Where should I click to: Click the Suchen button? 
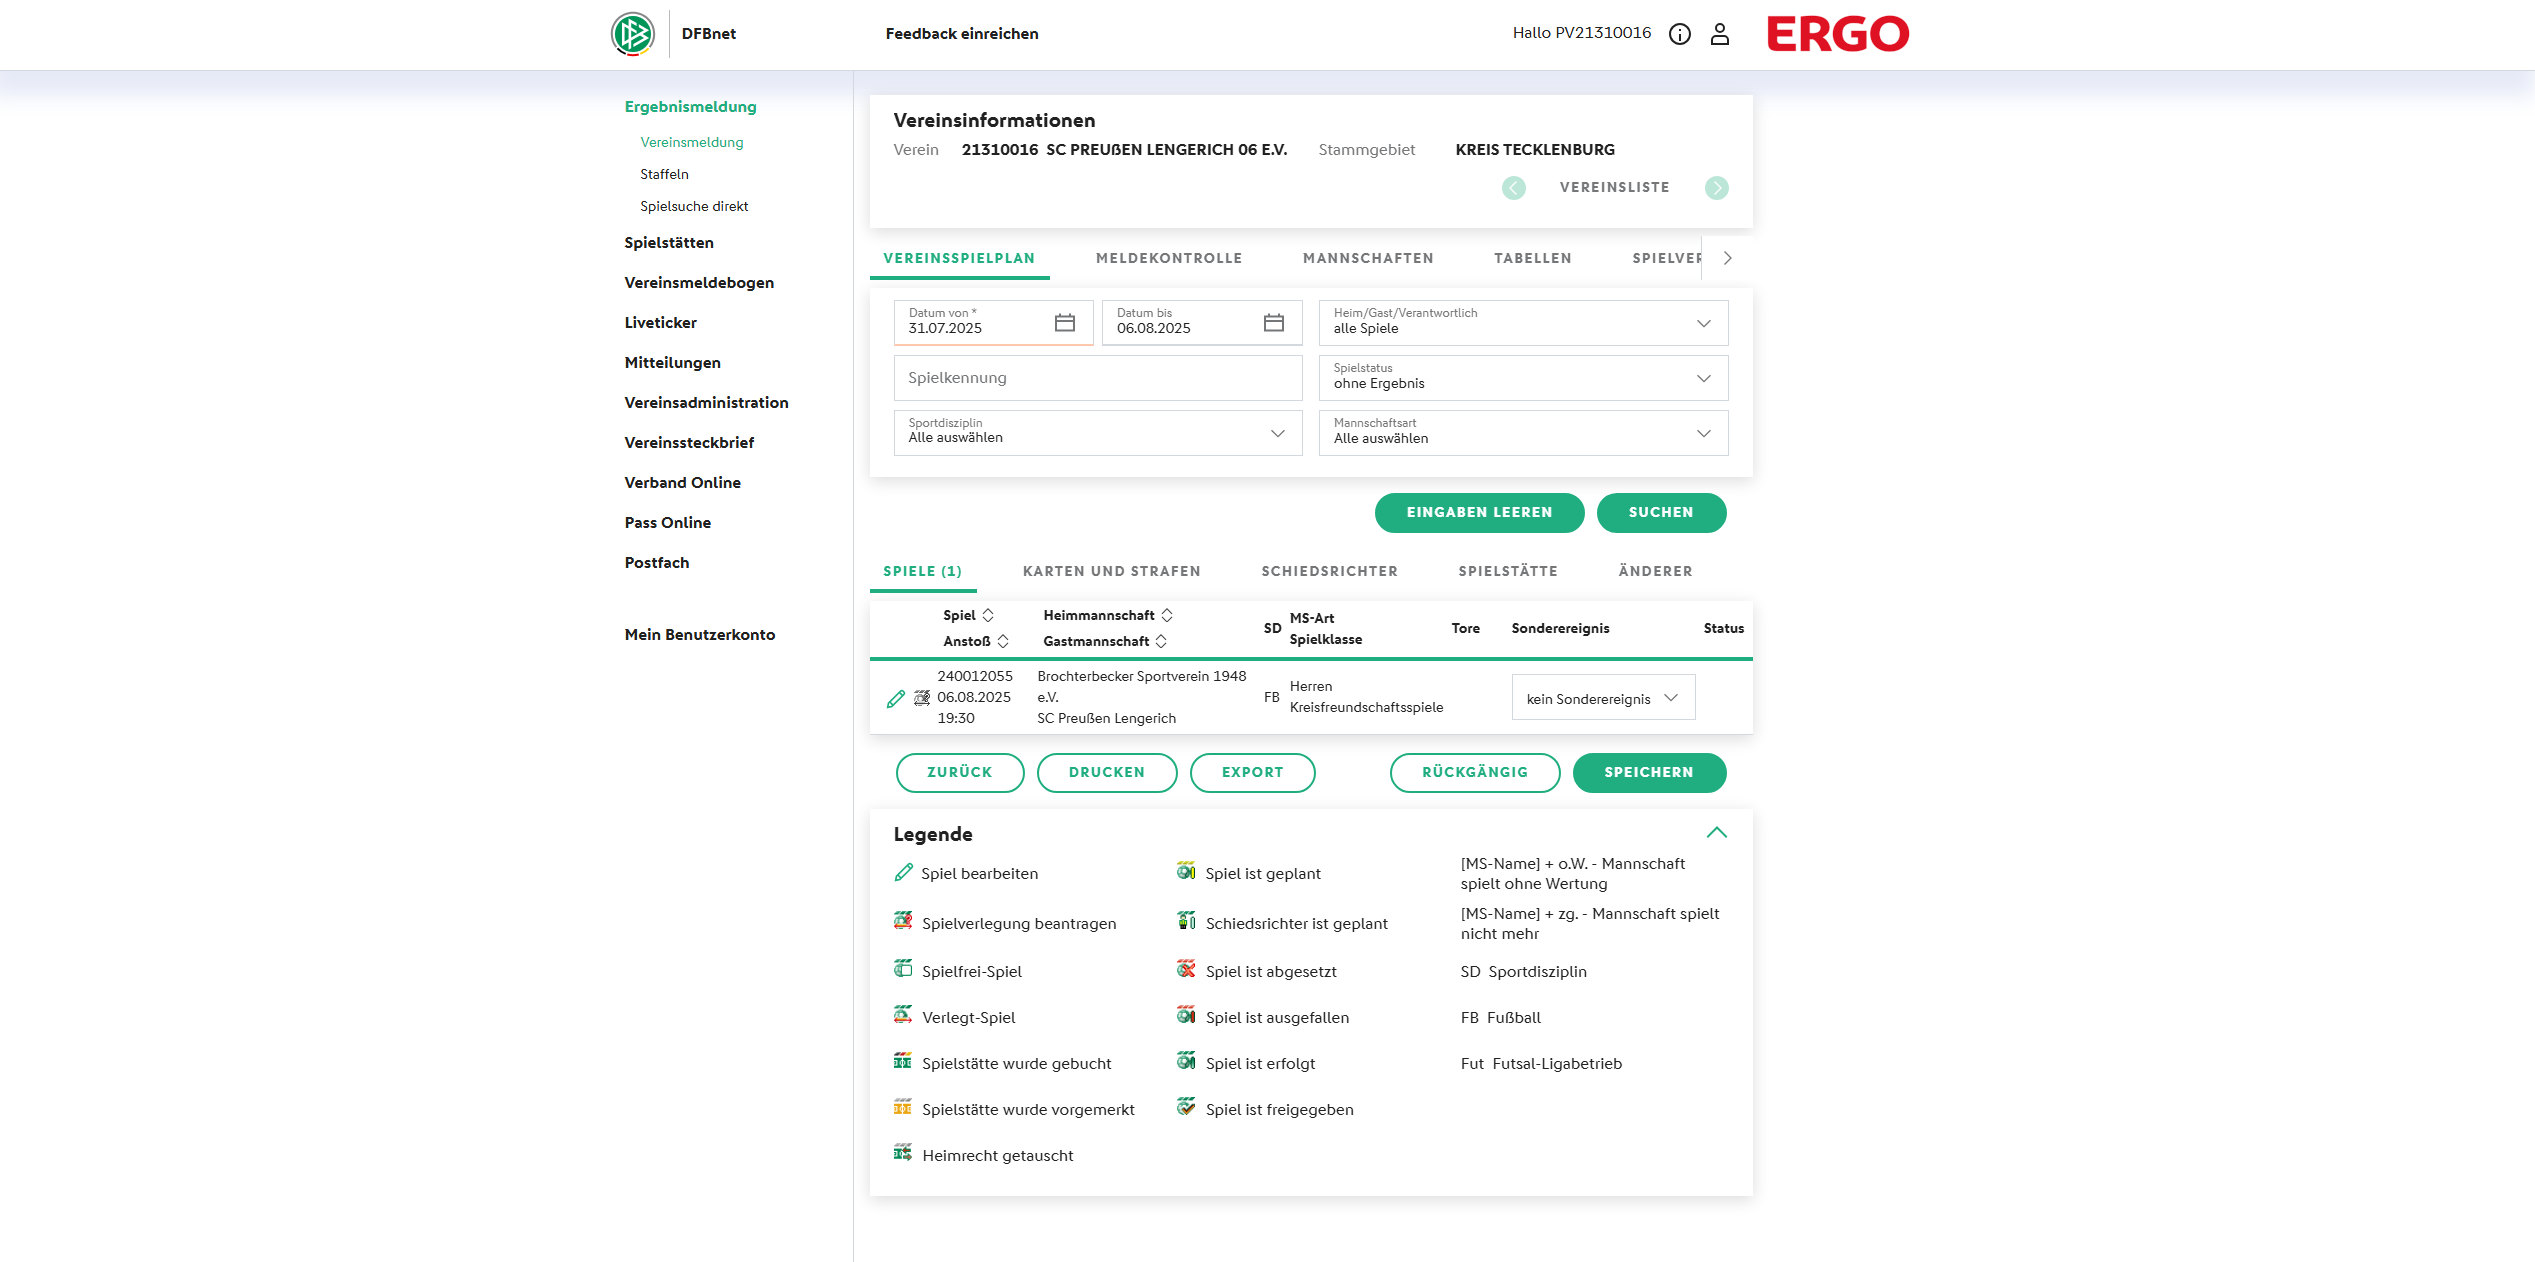[1660, 512]
